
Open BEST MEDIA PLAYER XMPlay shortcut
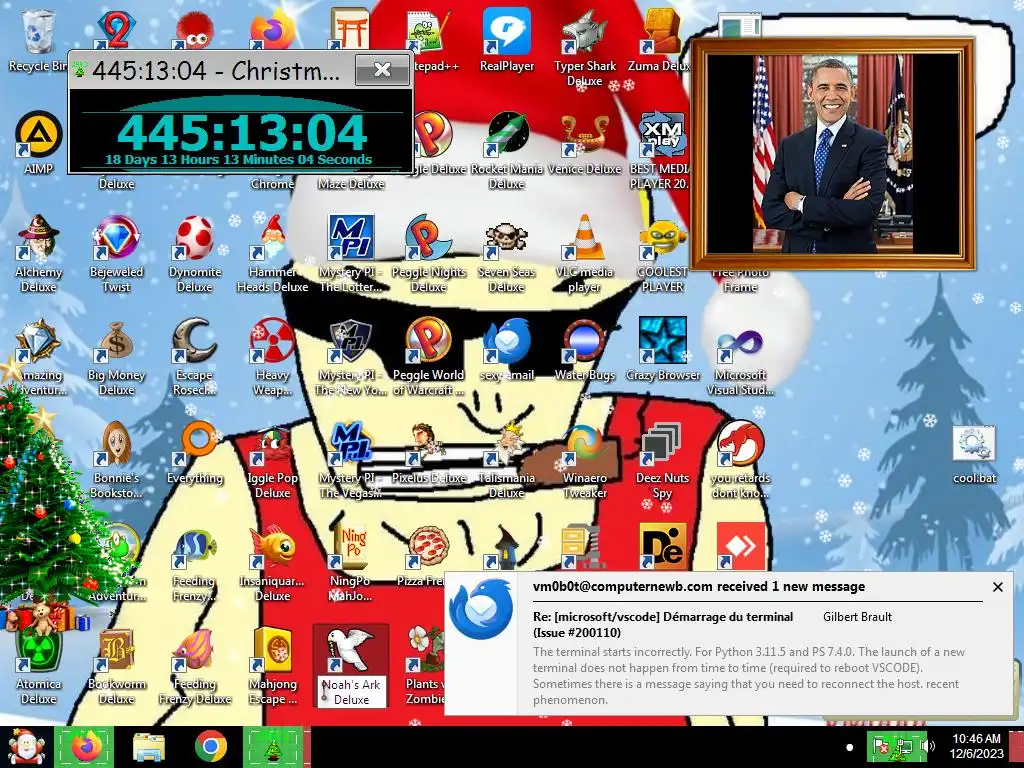pyautogui.click(x=661, y=150)
